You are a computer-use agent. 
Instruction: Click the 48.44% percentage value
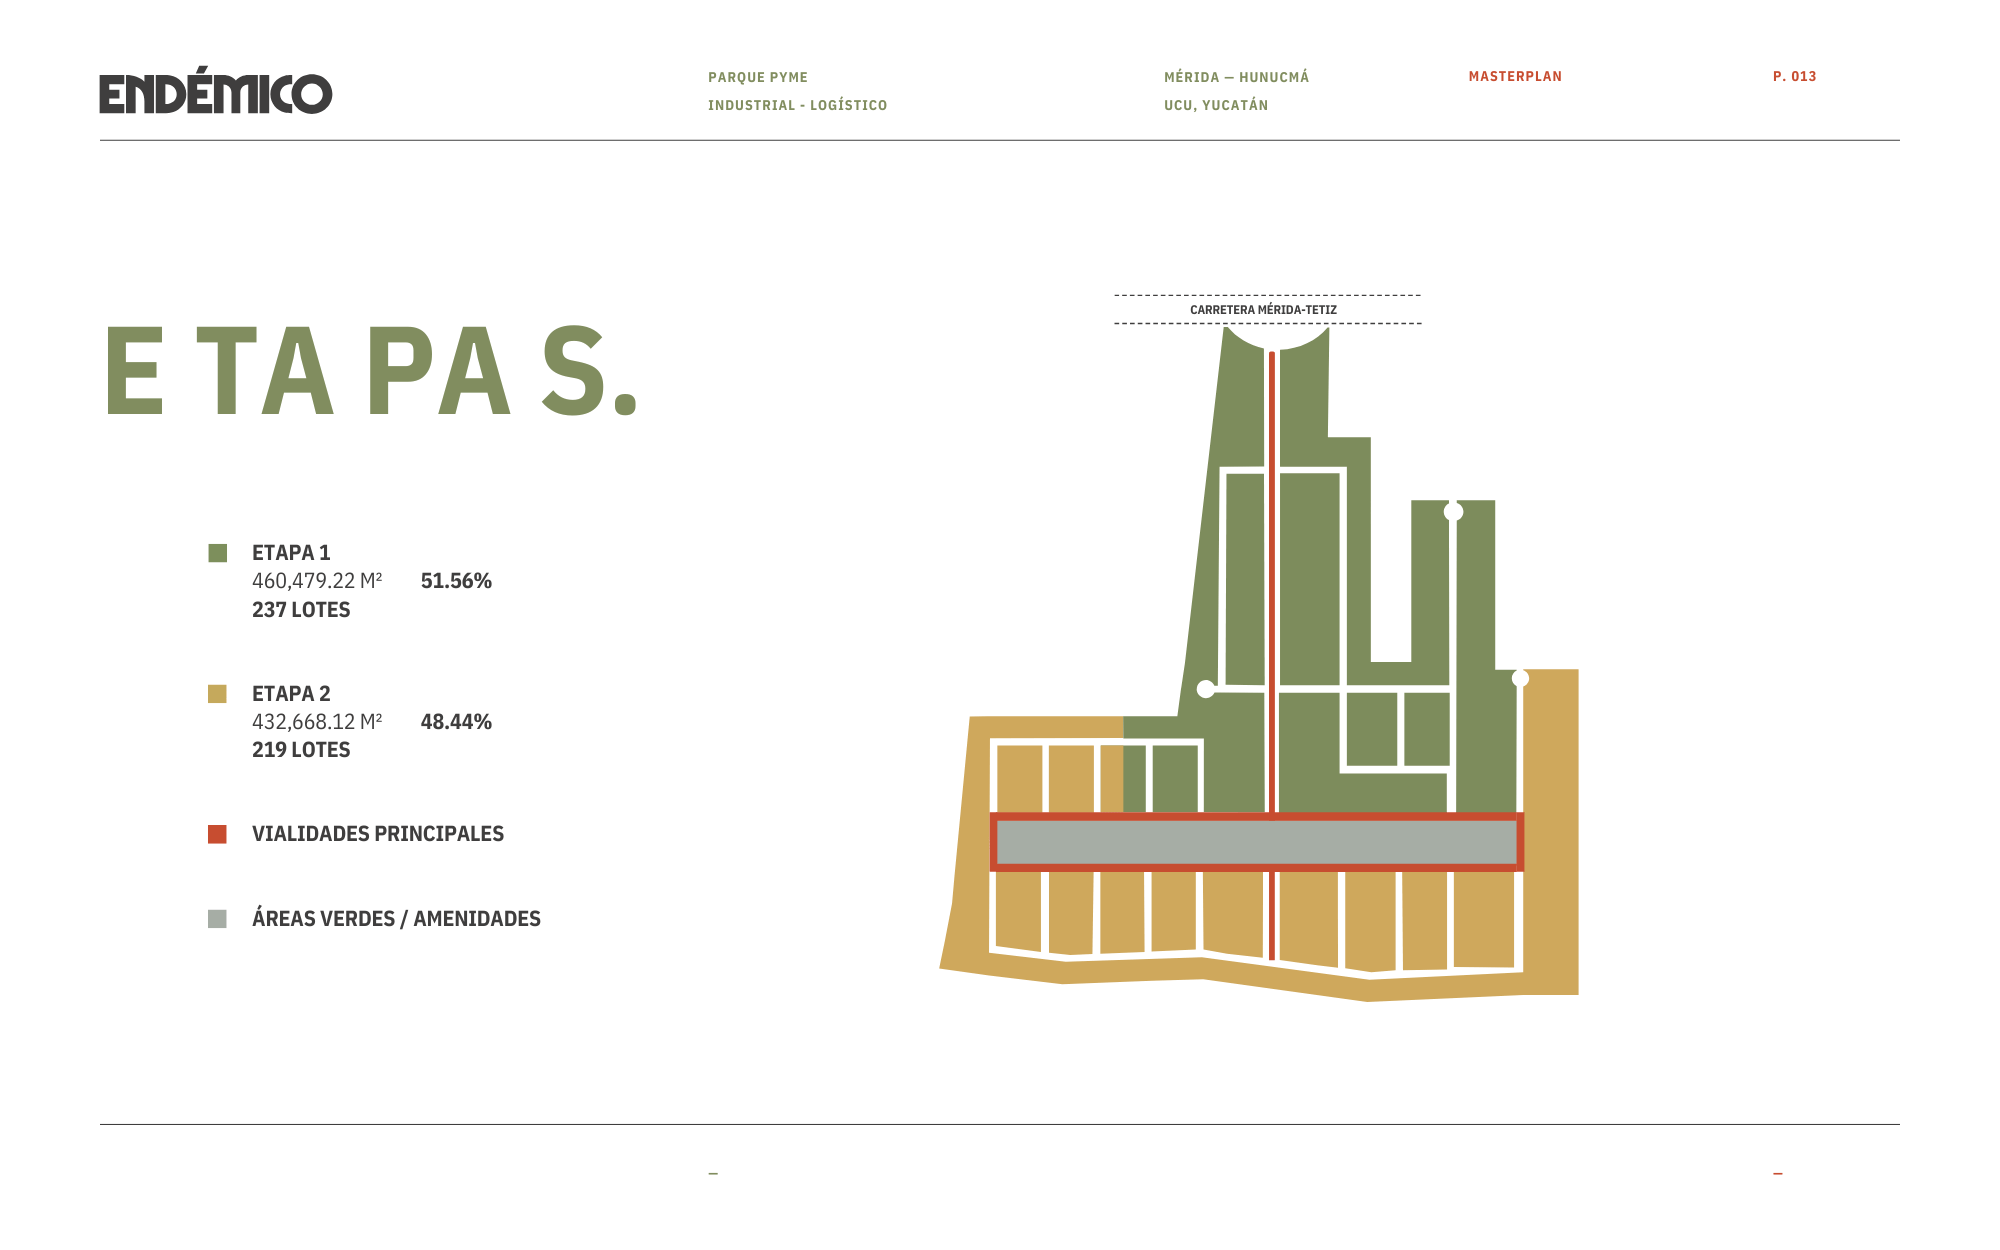[456, 722]
